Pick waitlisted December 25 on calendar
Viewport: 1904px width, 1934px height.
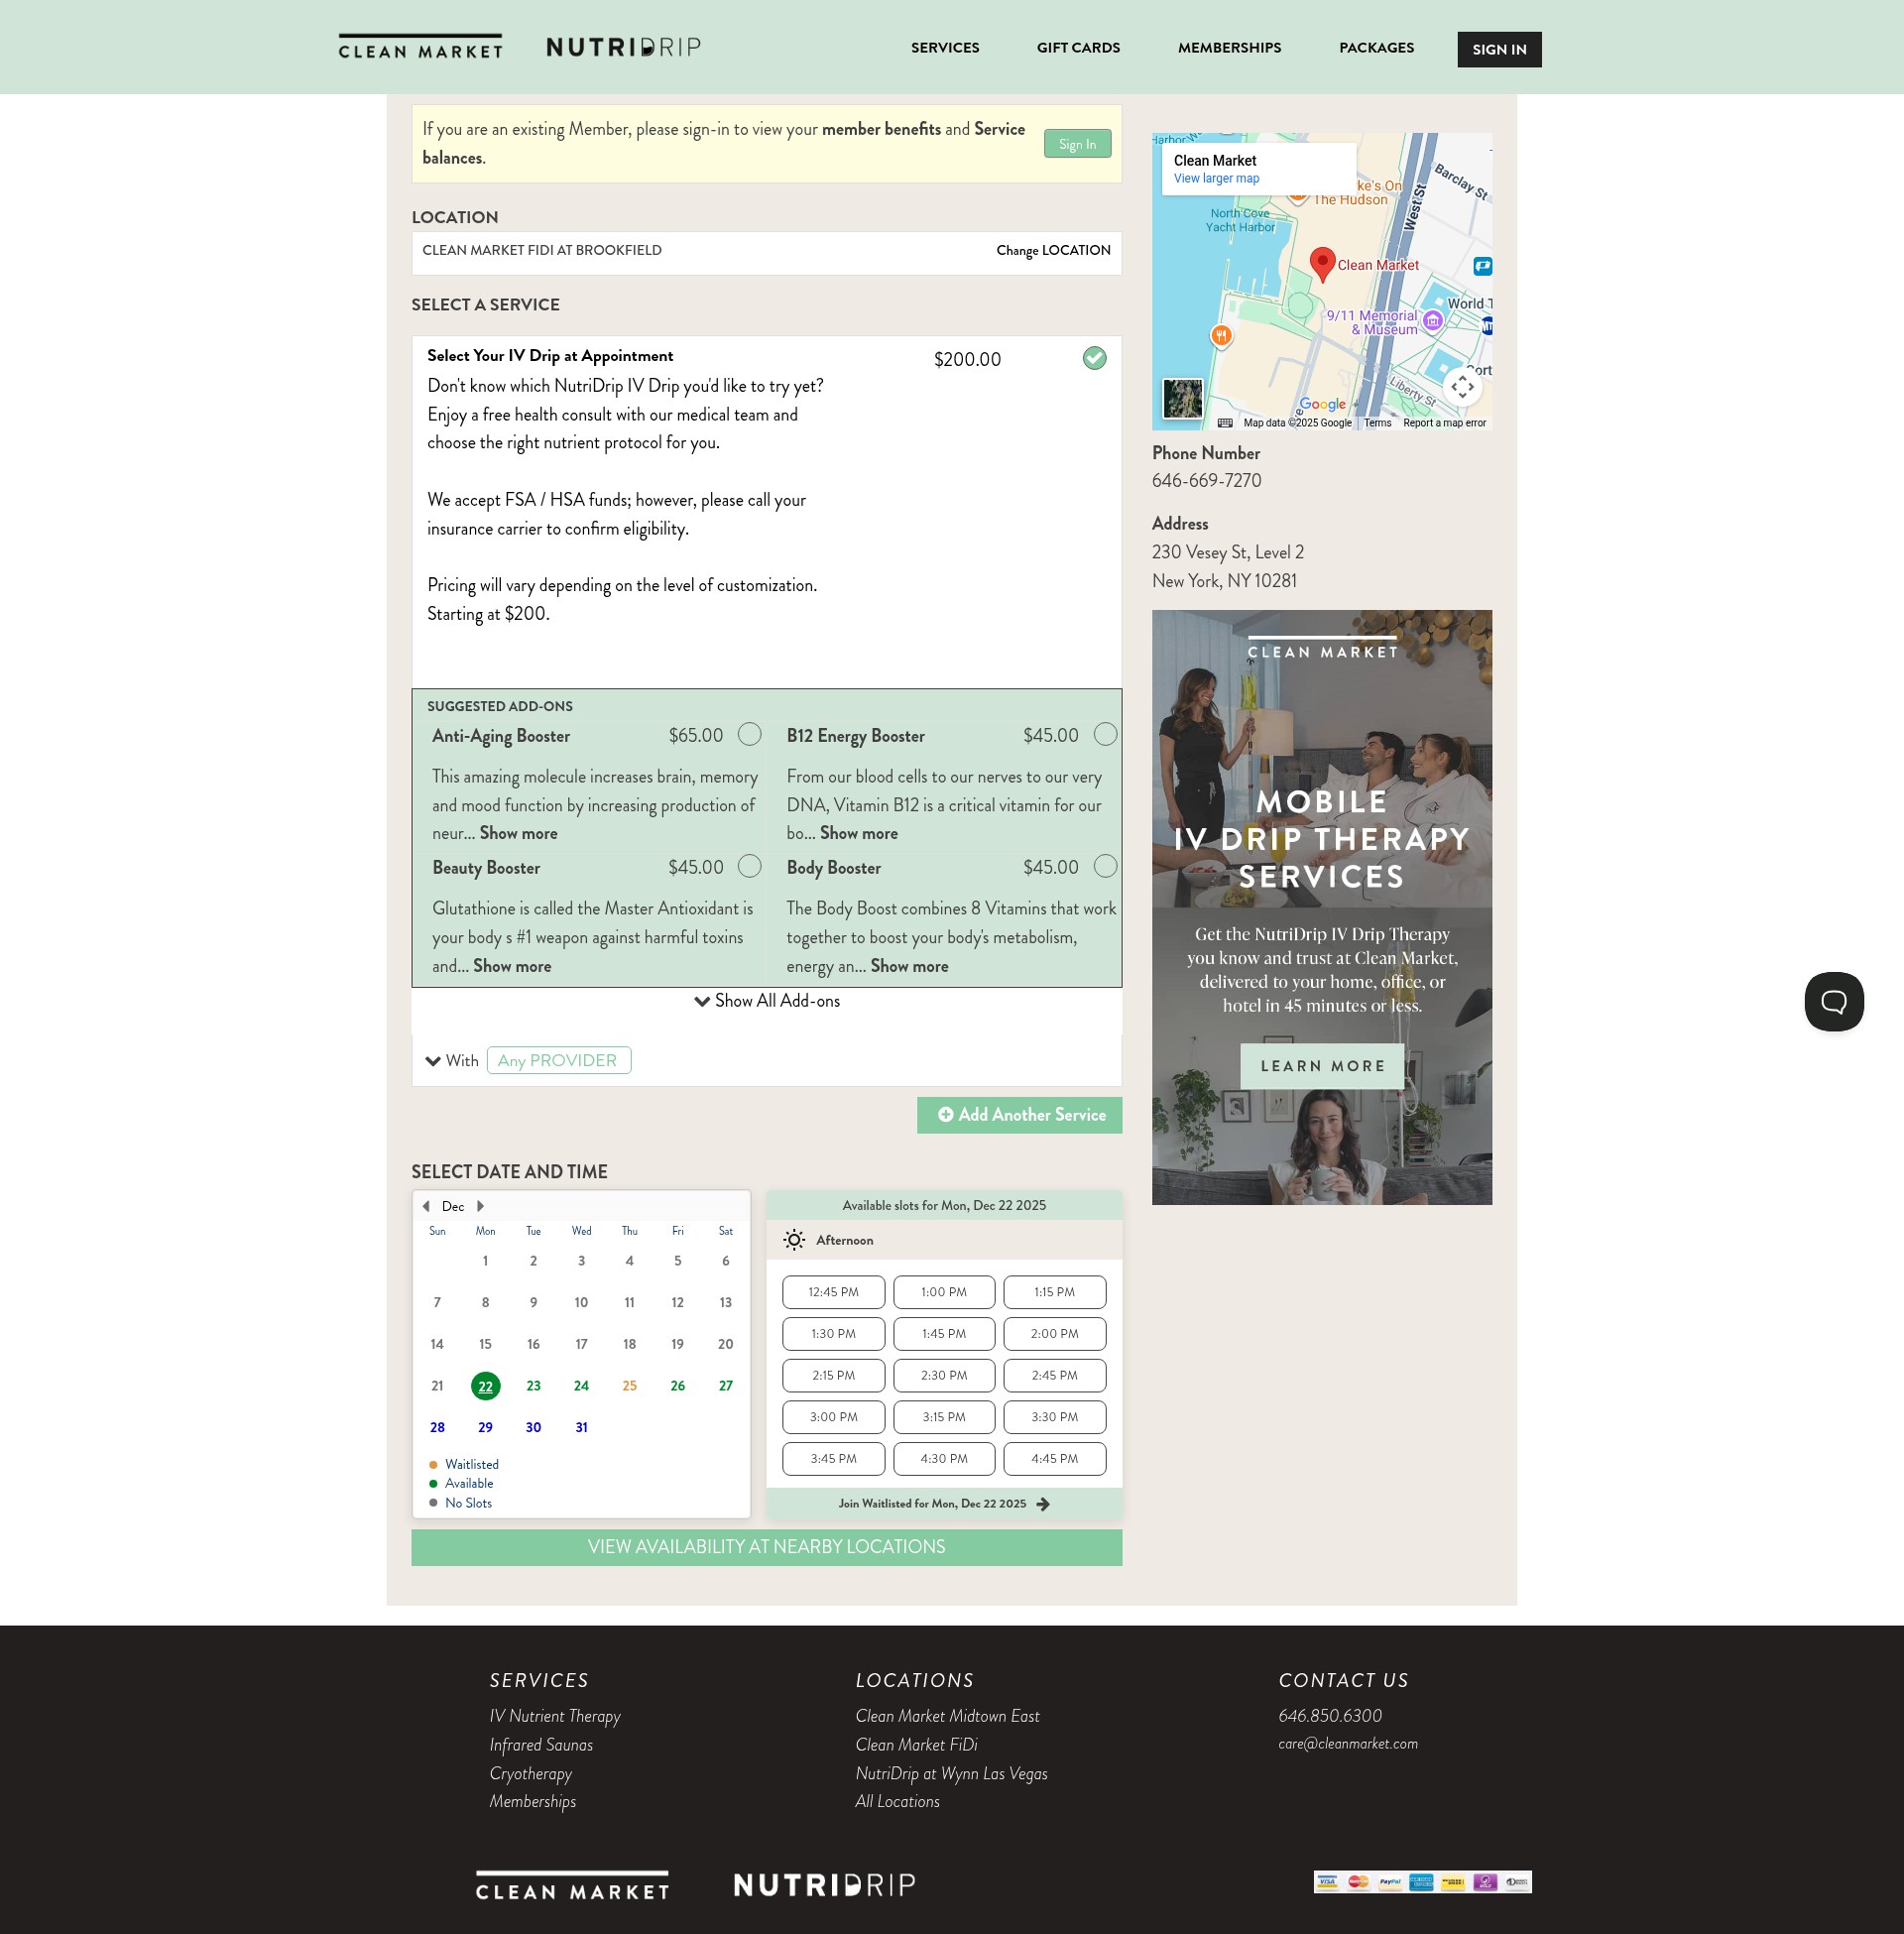[629, 1386]
